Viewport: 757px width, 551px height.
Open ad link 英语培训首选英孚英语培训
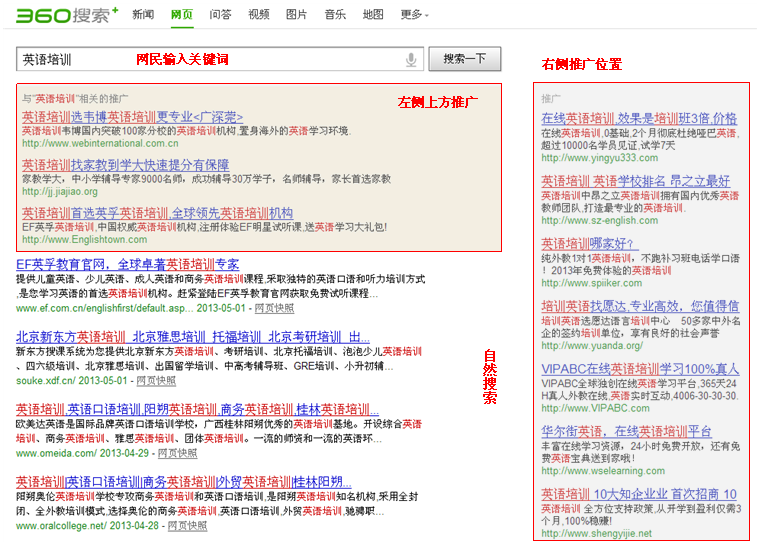click(x=157, y=213)
